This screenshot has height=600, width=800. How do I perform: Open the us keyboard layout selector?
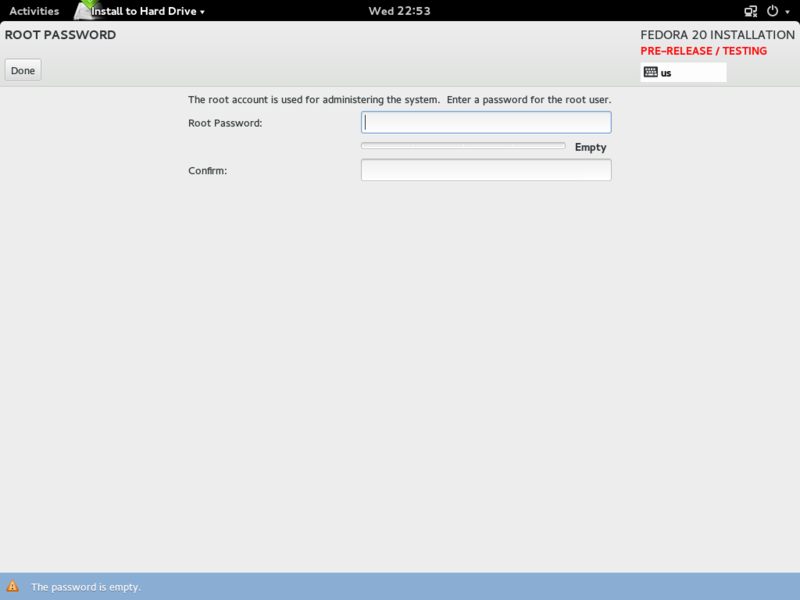point(683,71)
